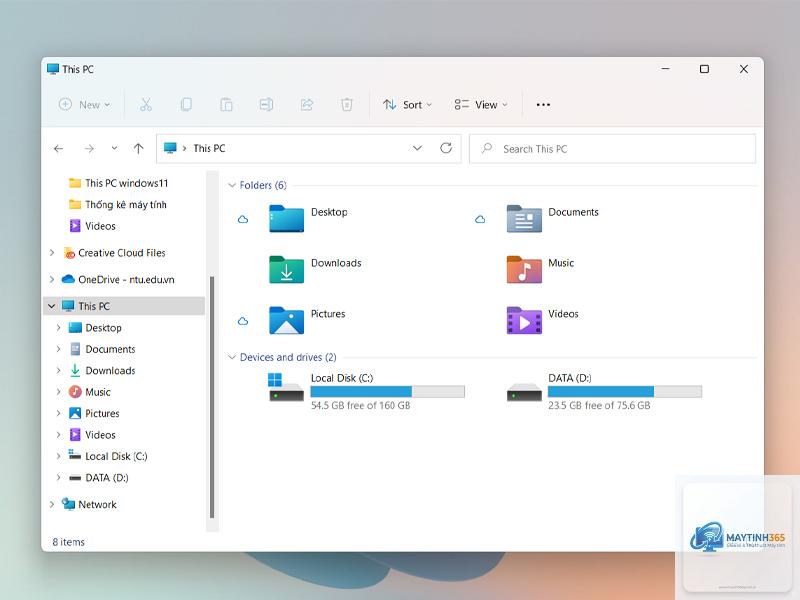Click the Local Disk (C:) usage bar

pyautogui.click(x=388, y=391)
